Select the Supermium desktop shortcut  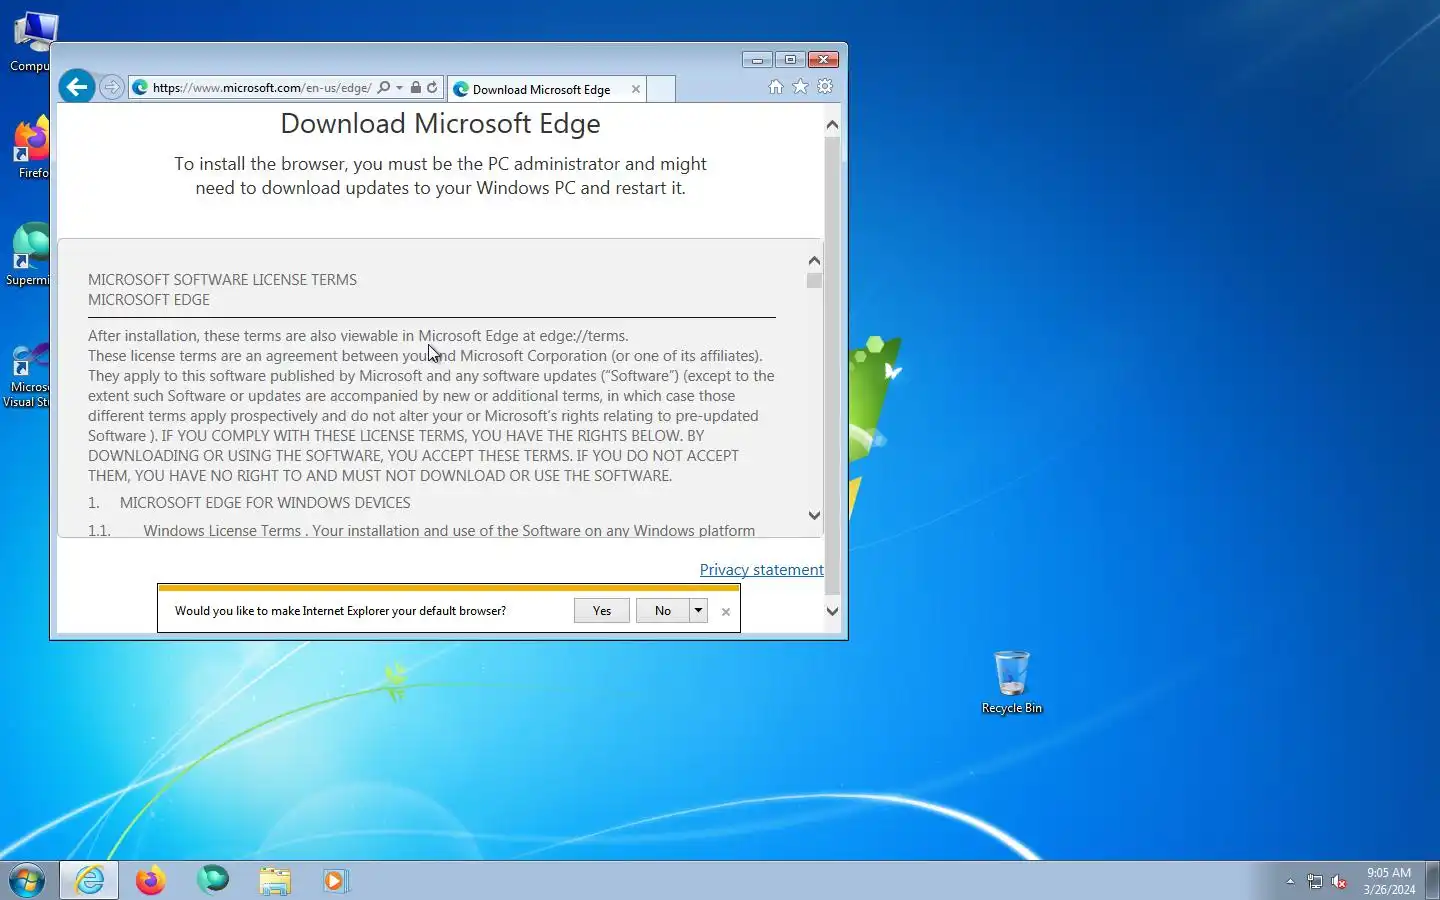(28, 255)
